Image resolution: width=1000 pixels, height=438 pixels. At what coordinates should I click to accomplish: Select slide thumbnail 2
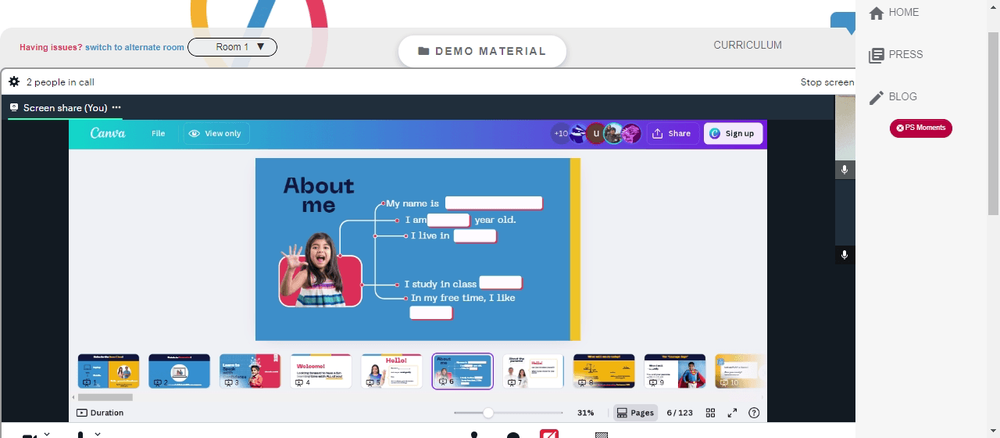(x=179, y=371)
